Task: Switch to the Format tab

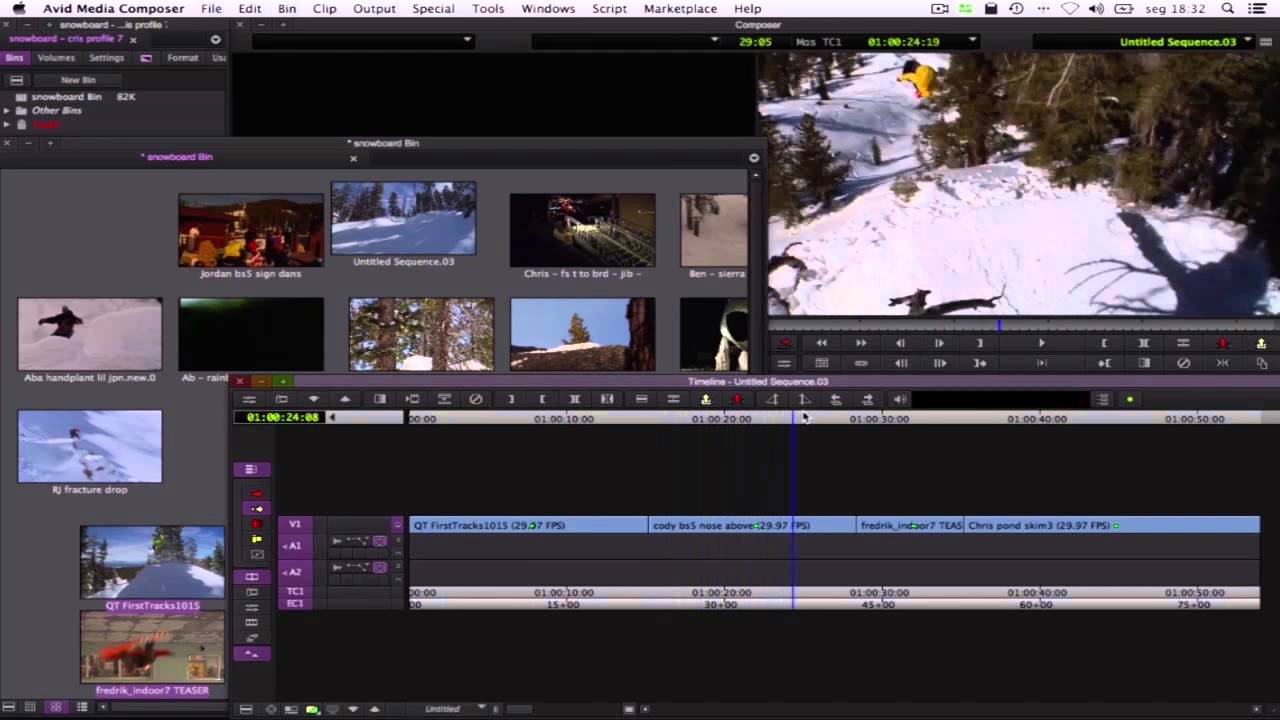Action: click(x=182, y=58)
